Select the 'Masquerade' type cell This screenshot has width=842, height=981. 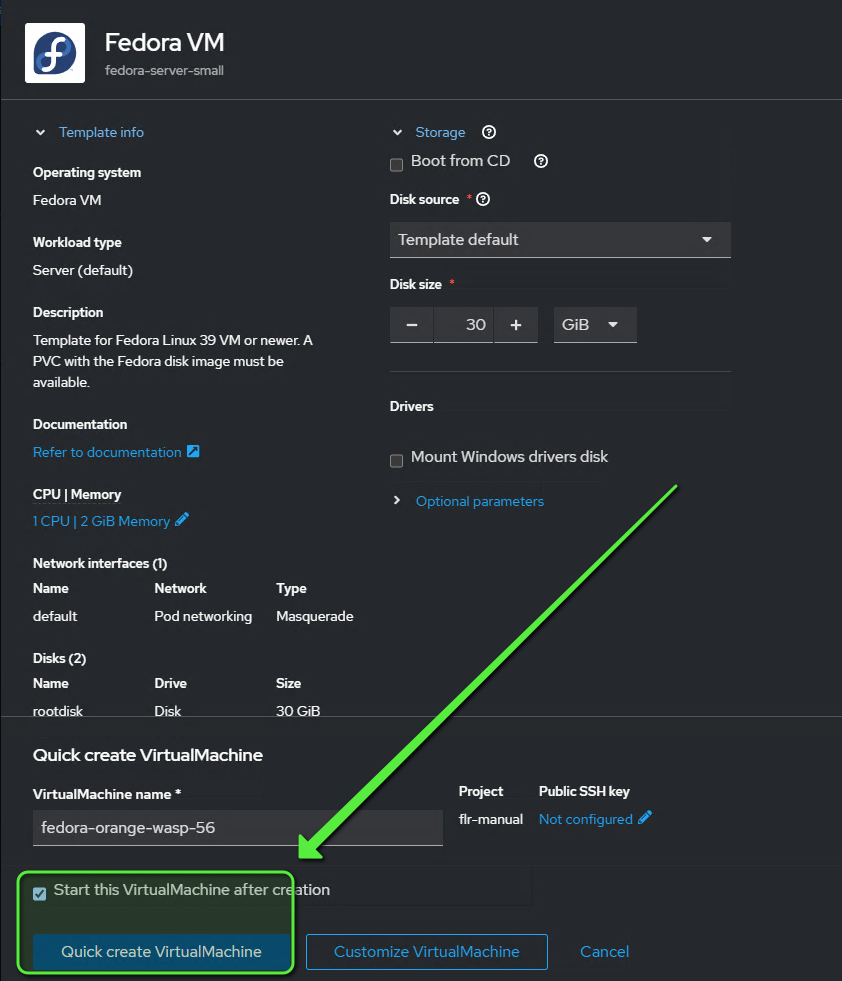click(x=315, y=616)
